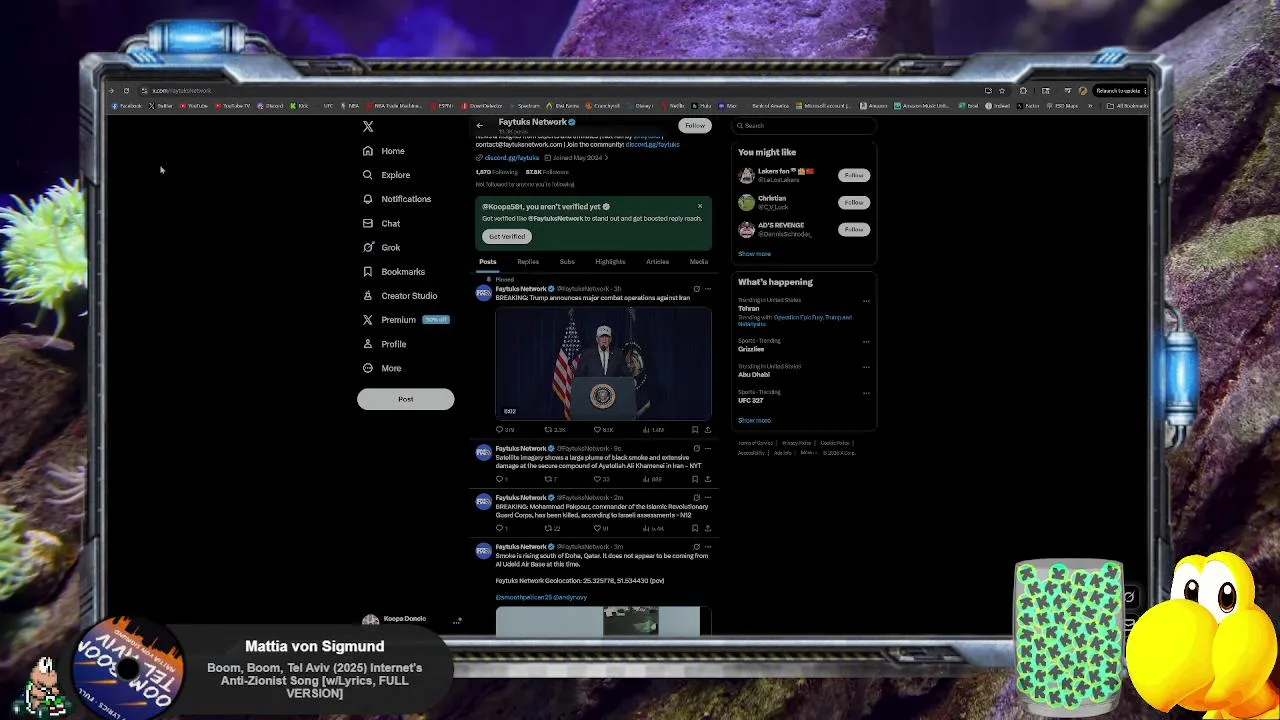Image resolution: width=1280 pixels, height=720 pixels.
Task: Open options menu on Doha smoke post
Action: (x=707, y=546)
